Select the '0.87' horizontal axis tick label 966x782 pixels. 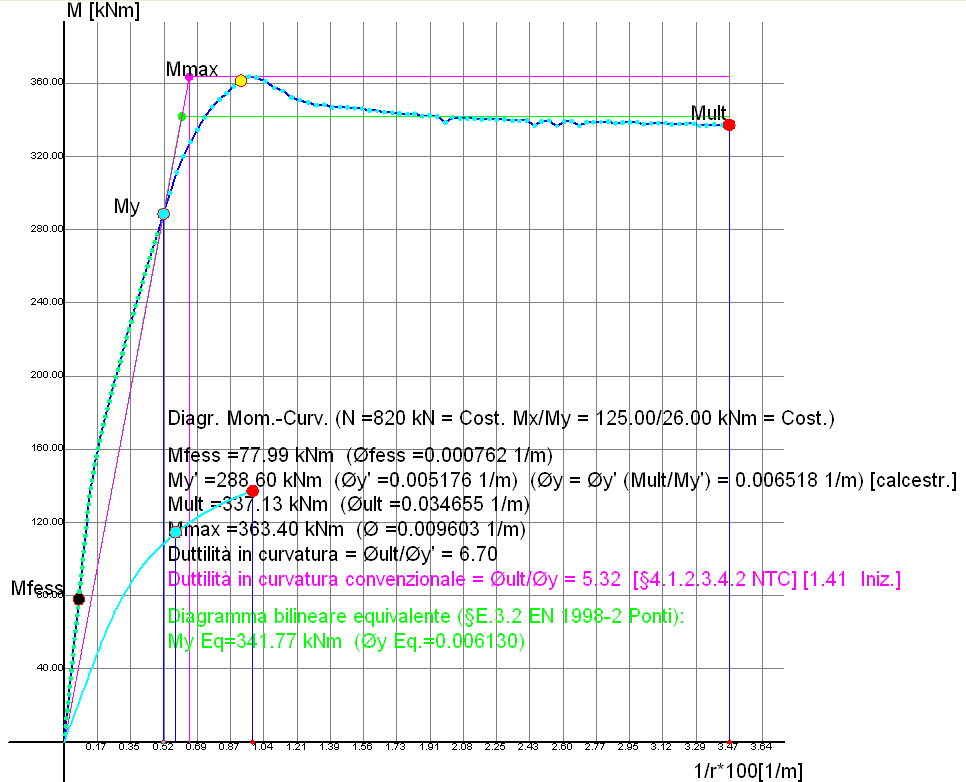(x=229, y=747)
